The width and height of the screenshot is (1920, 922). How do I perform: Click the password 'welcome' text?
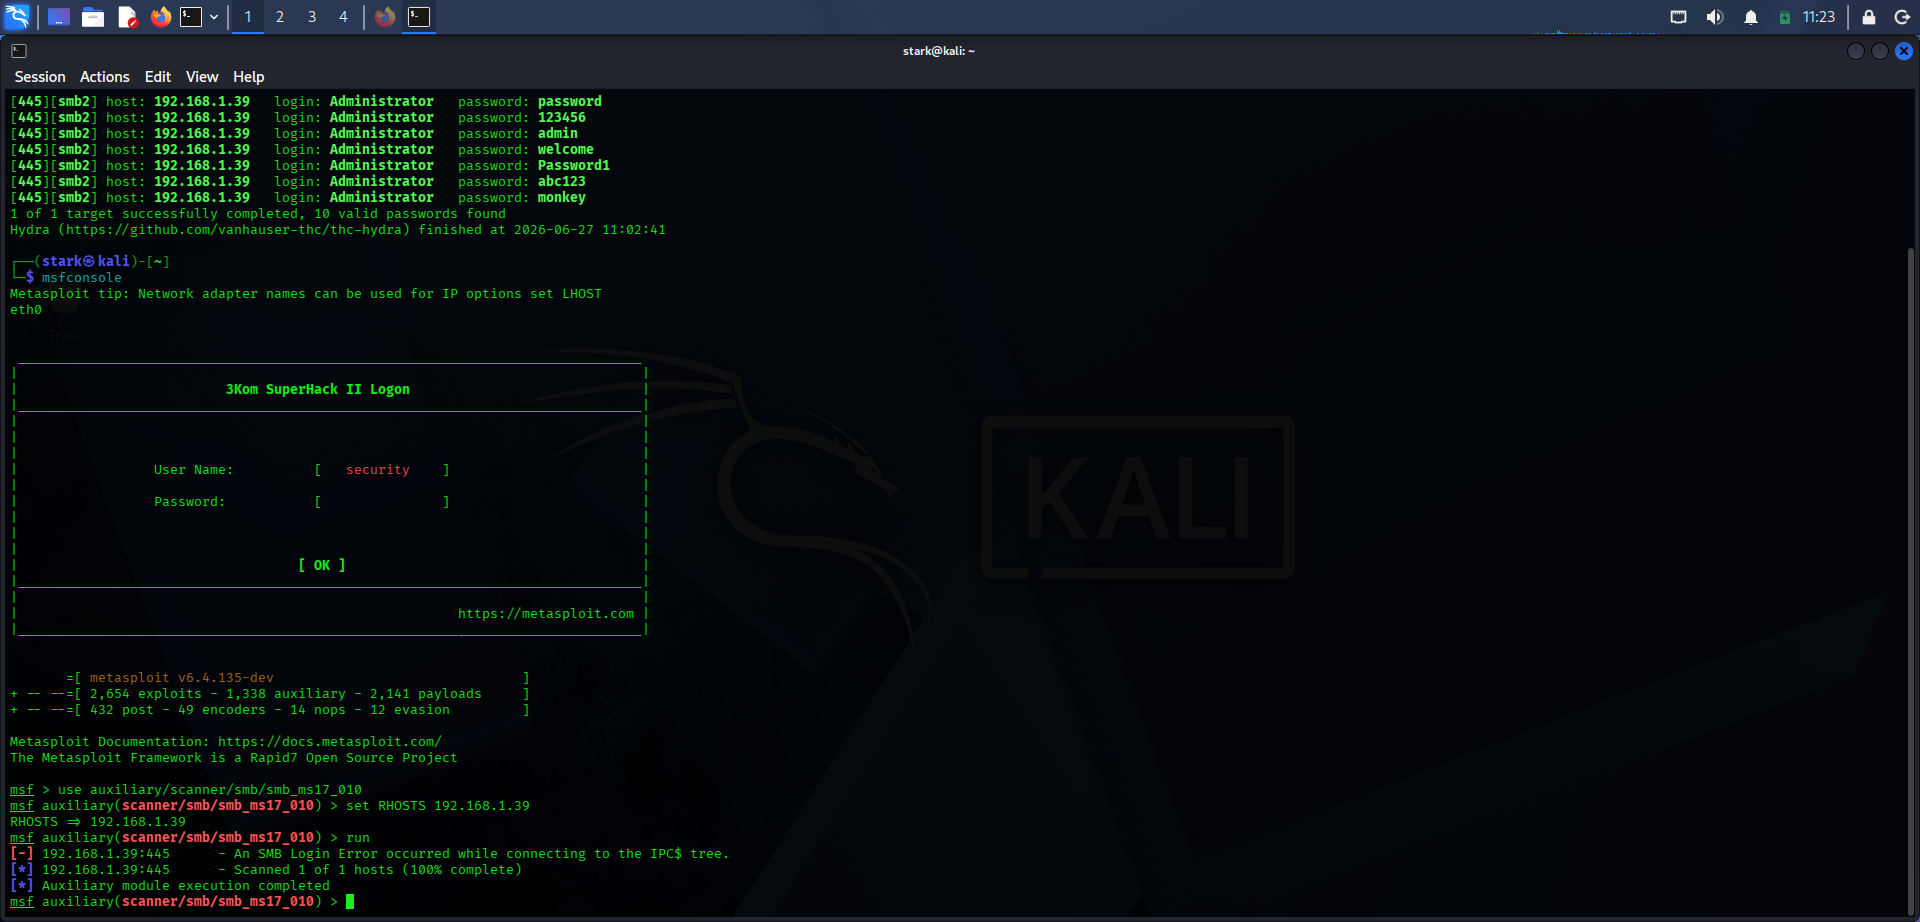pos(566,150)
